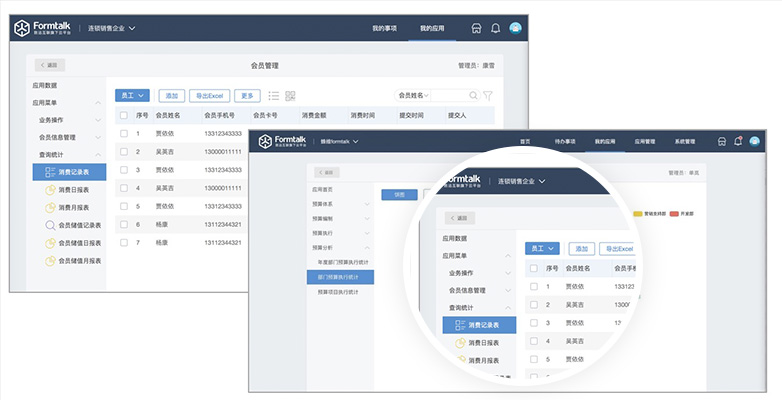Click the Formtalk logo in top-left window
This screenshot has width=782, height=400.
(44, 29)
